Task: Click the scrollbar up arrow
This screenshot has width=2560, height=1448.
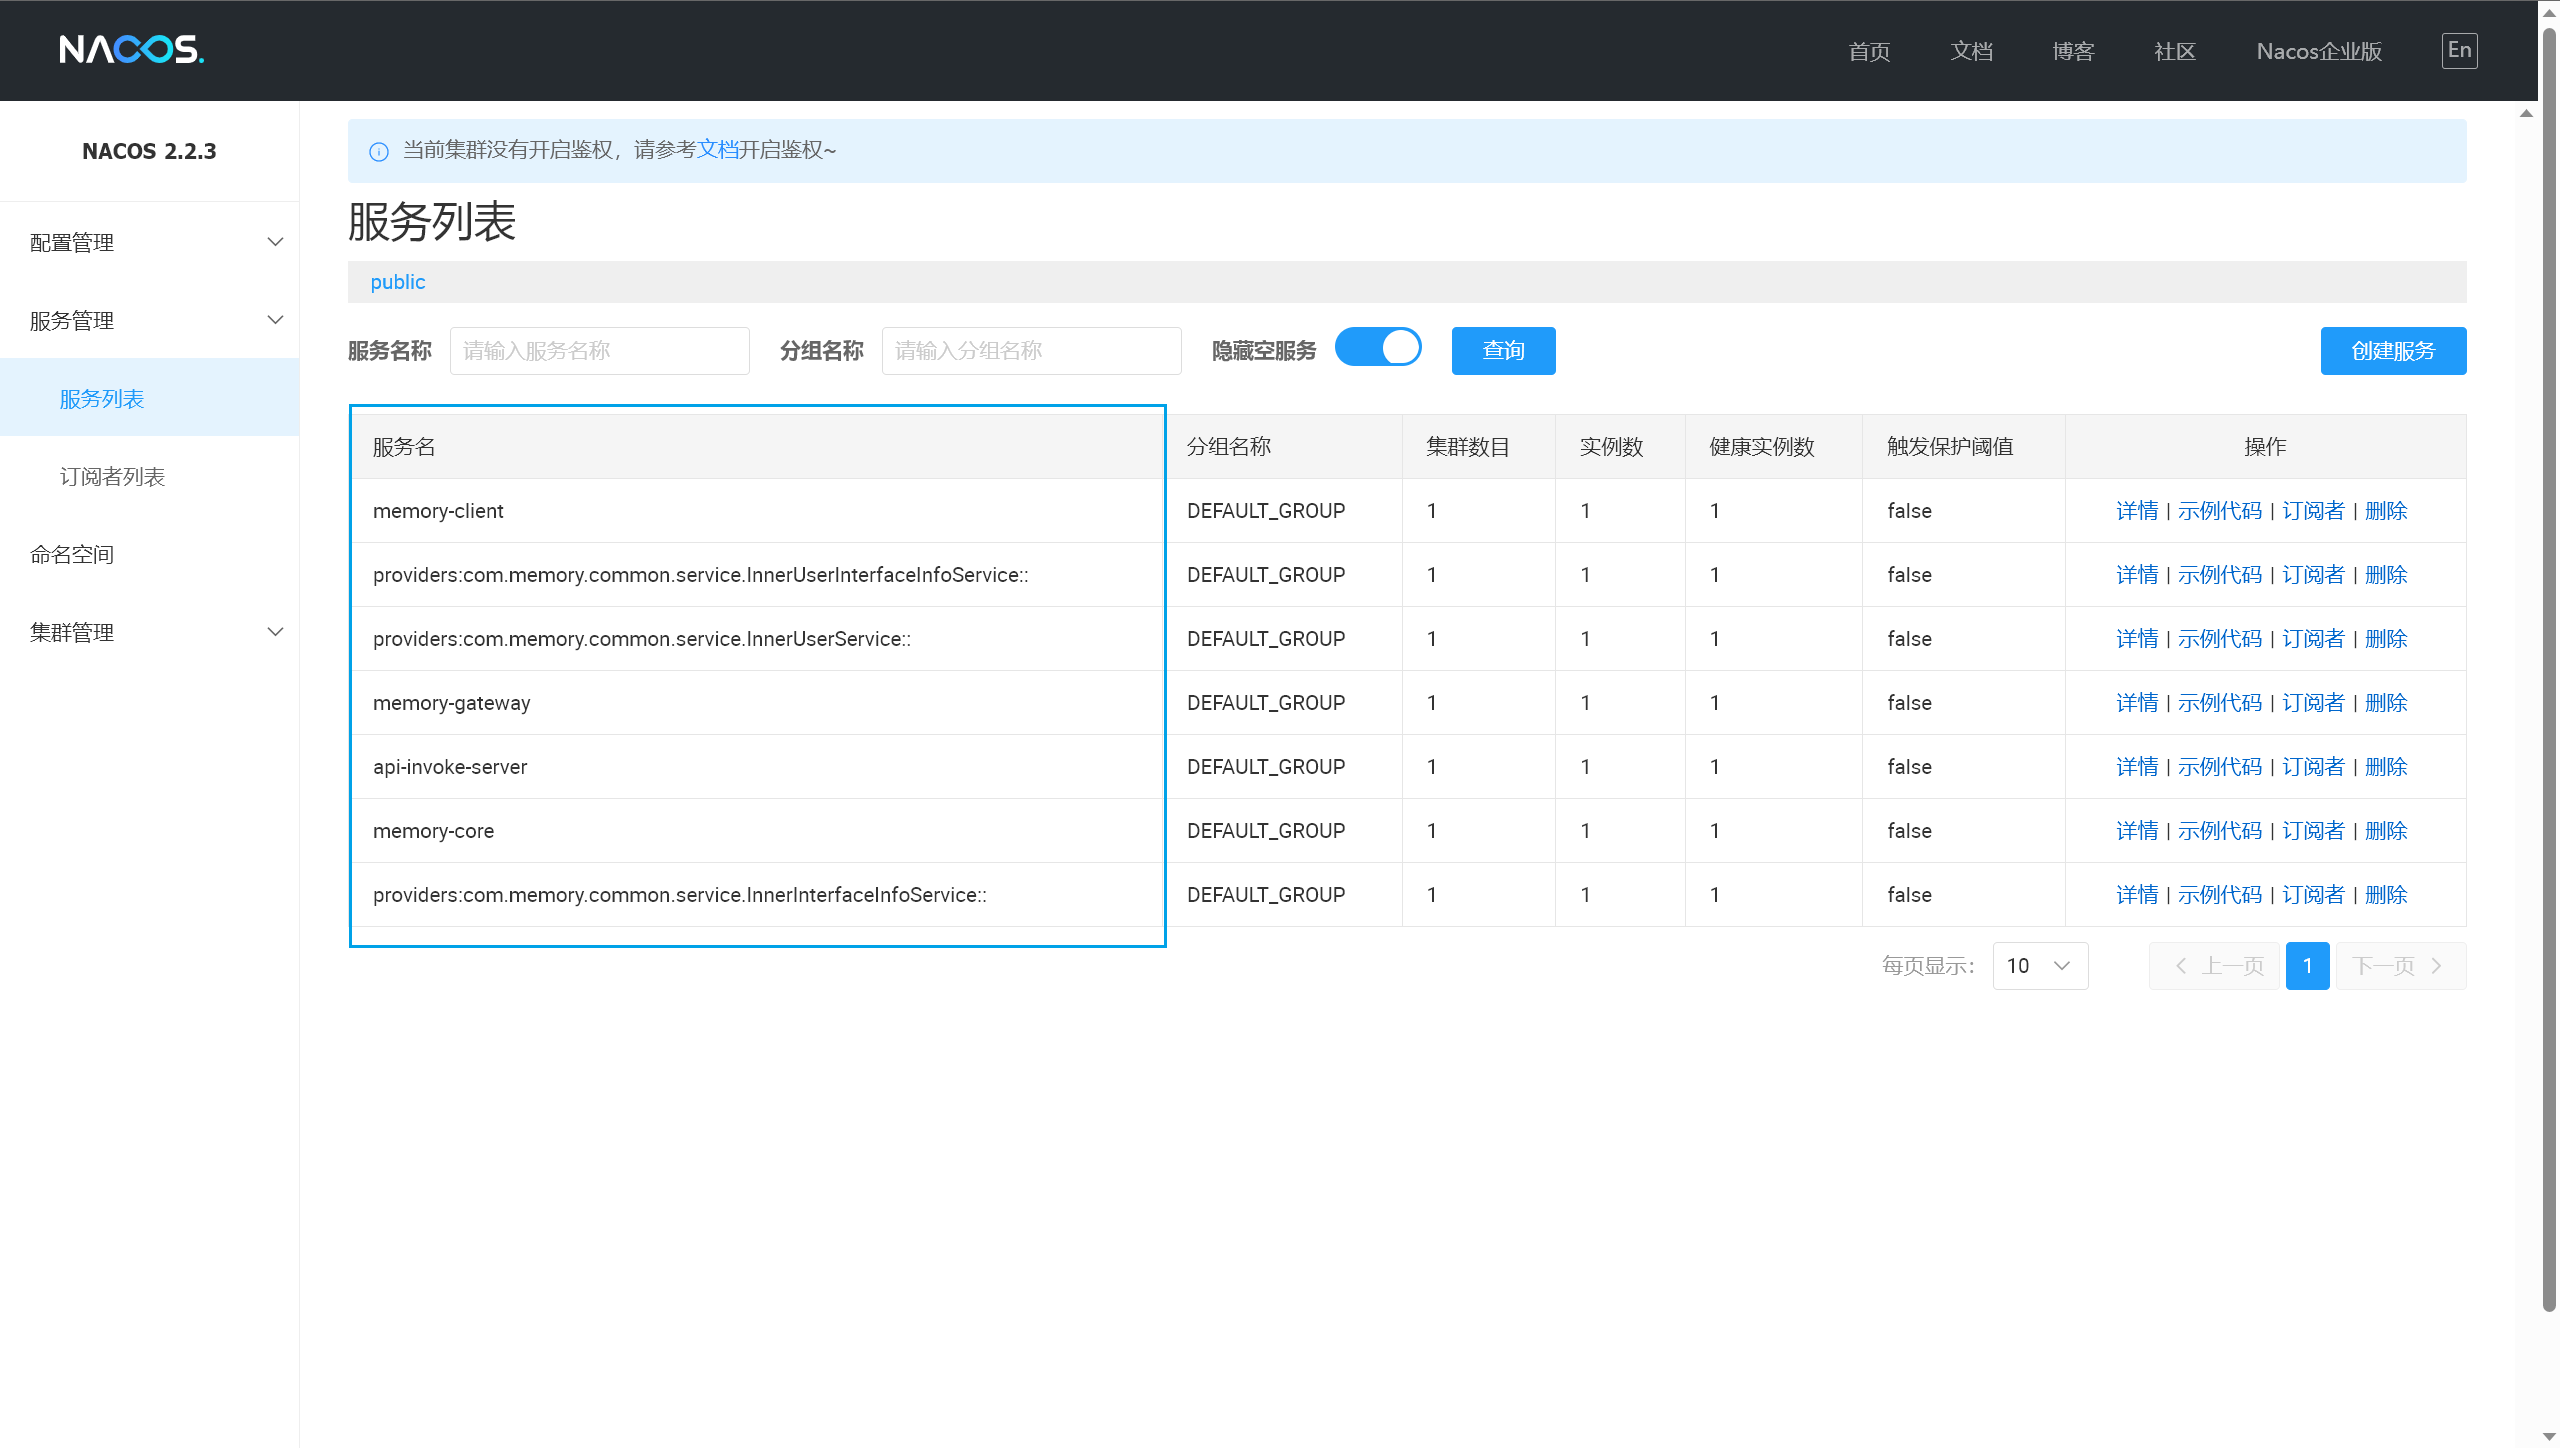Action: (2549, 12)
